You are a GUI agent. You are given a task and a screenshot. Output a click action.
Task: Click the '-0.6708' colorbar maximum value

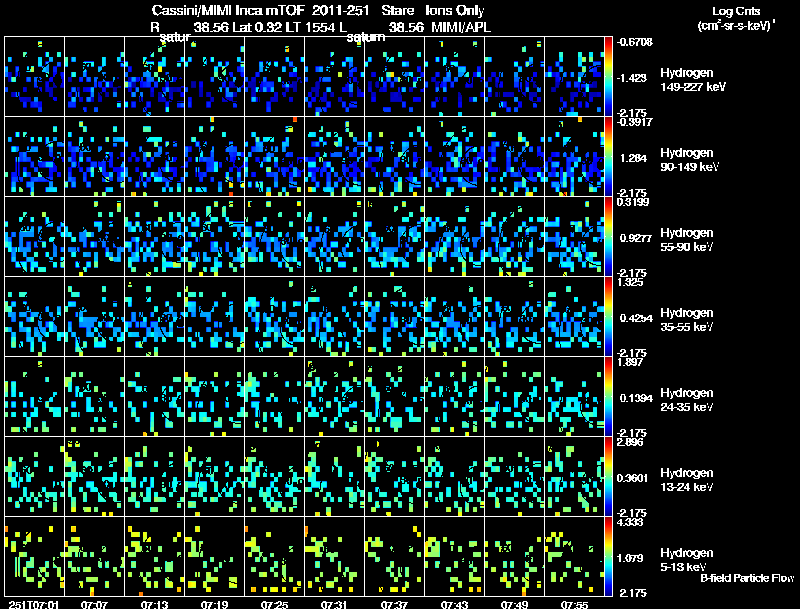pos(635,42)
